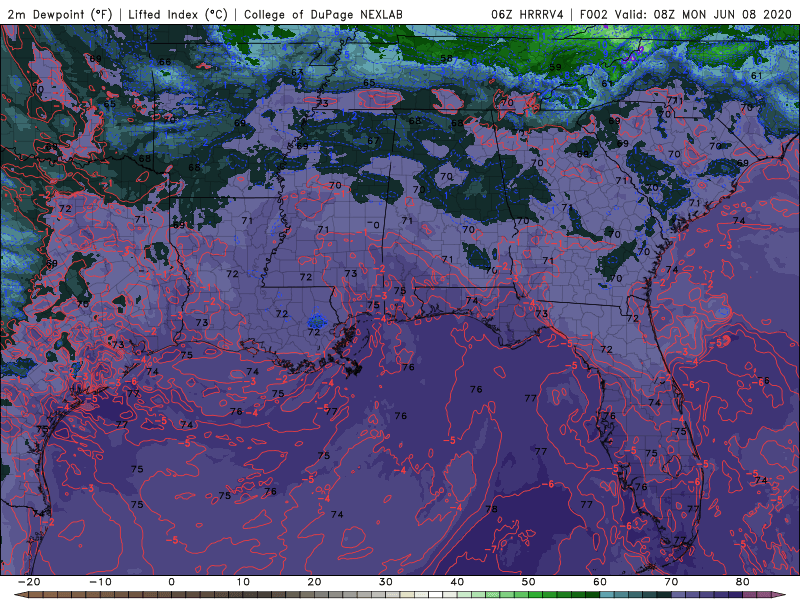This screenshot has width=800, height=600.
Task: Click the '70' color scale label
Action: click(x=671, y=582)
